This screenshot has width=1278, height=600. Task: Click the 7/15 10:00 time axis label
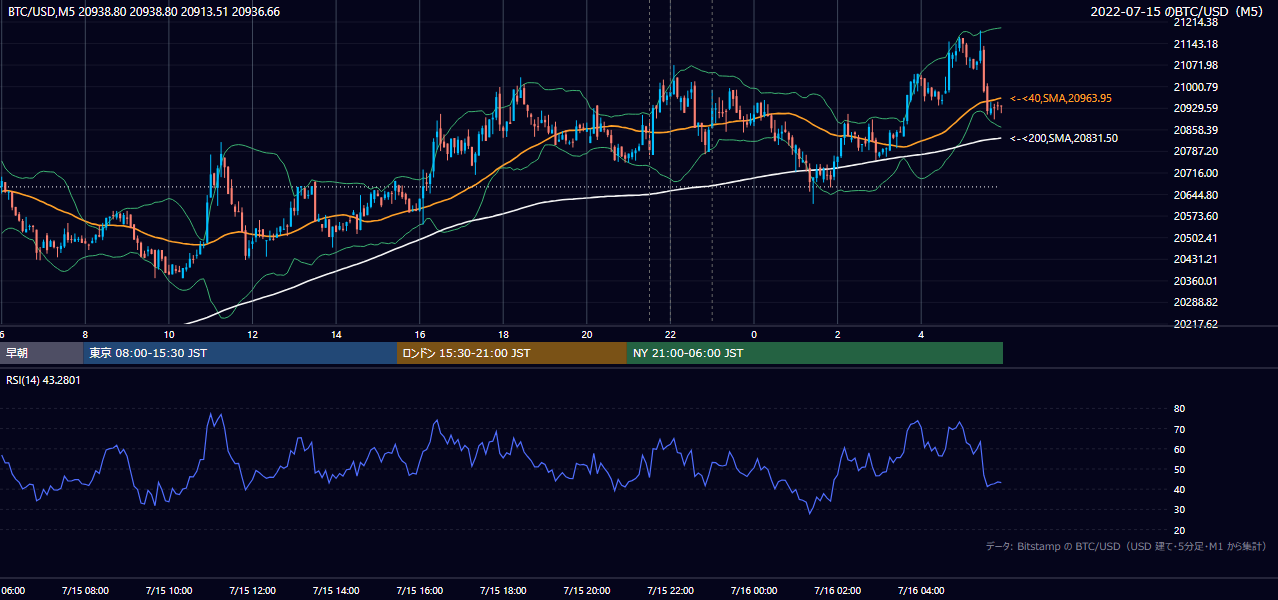tap(168, 591)
